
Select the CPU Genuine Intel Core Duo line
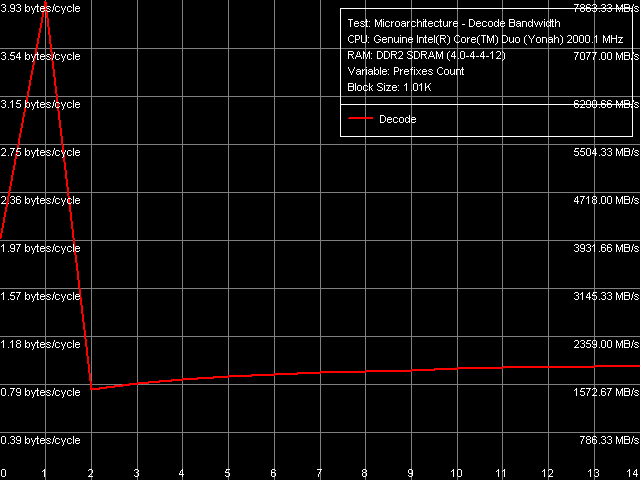coord(463,39)
